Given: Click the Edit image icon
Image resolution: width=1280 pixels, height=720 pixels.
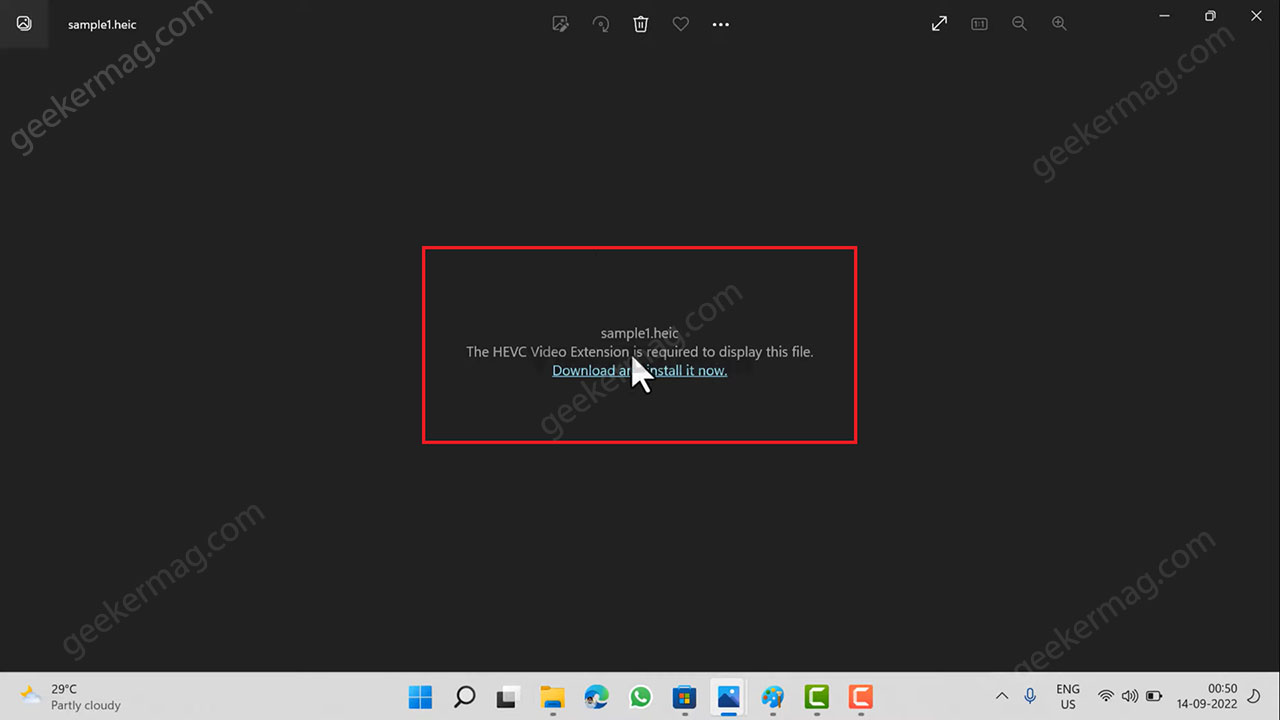Looking at the screenshot, I should [561, 24].
